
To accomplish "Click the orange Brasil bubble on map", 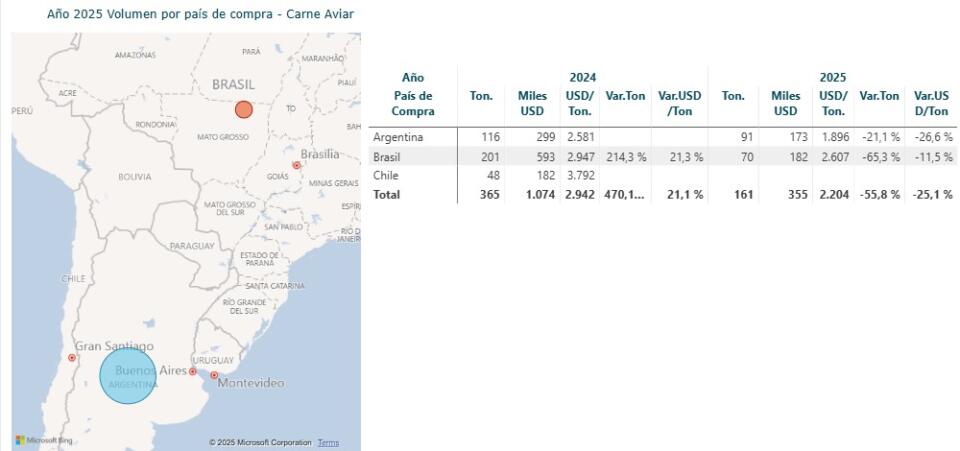I will [244, 110].
